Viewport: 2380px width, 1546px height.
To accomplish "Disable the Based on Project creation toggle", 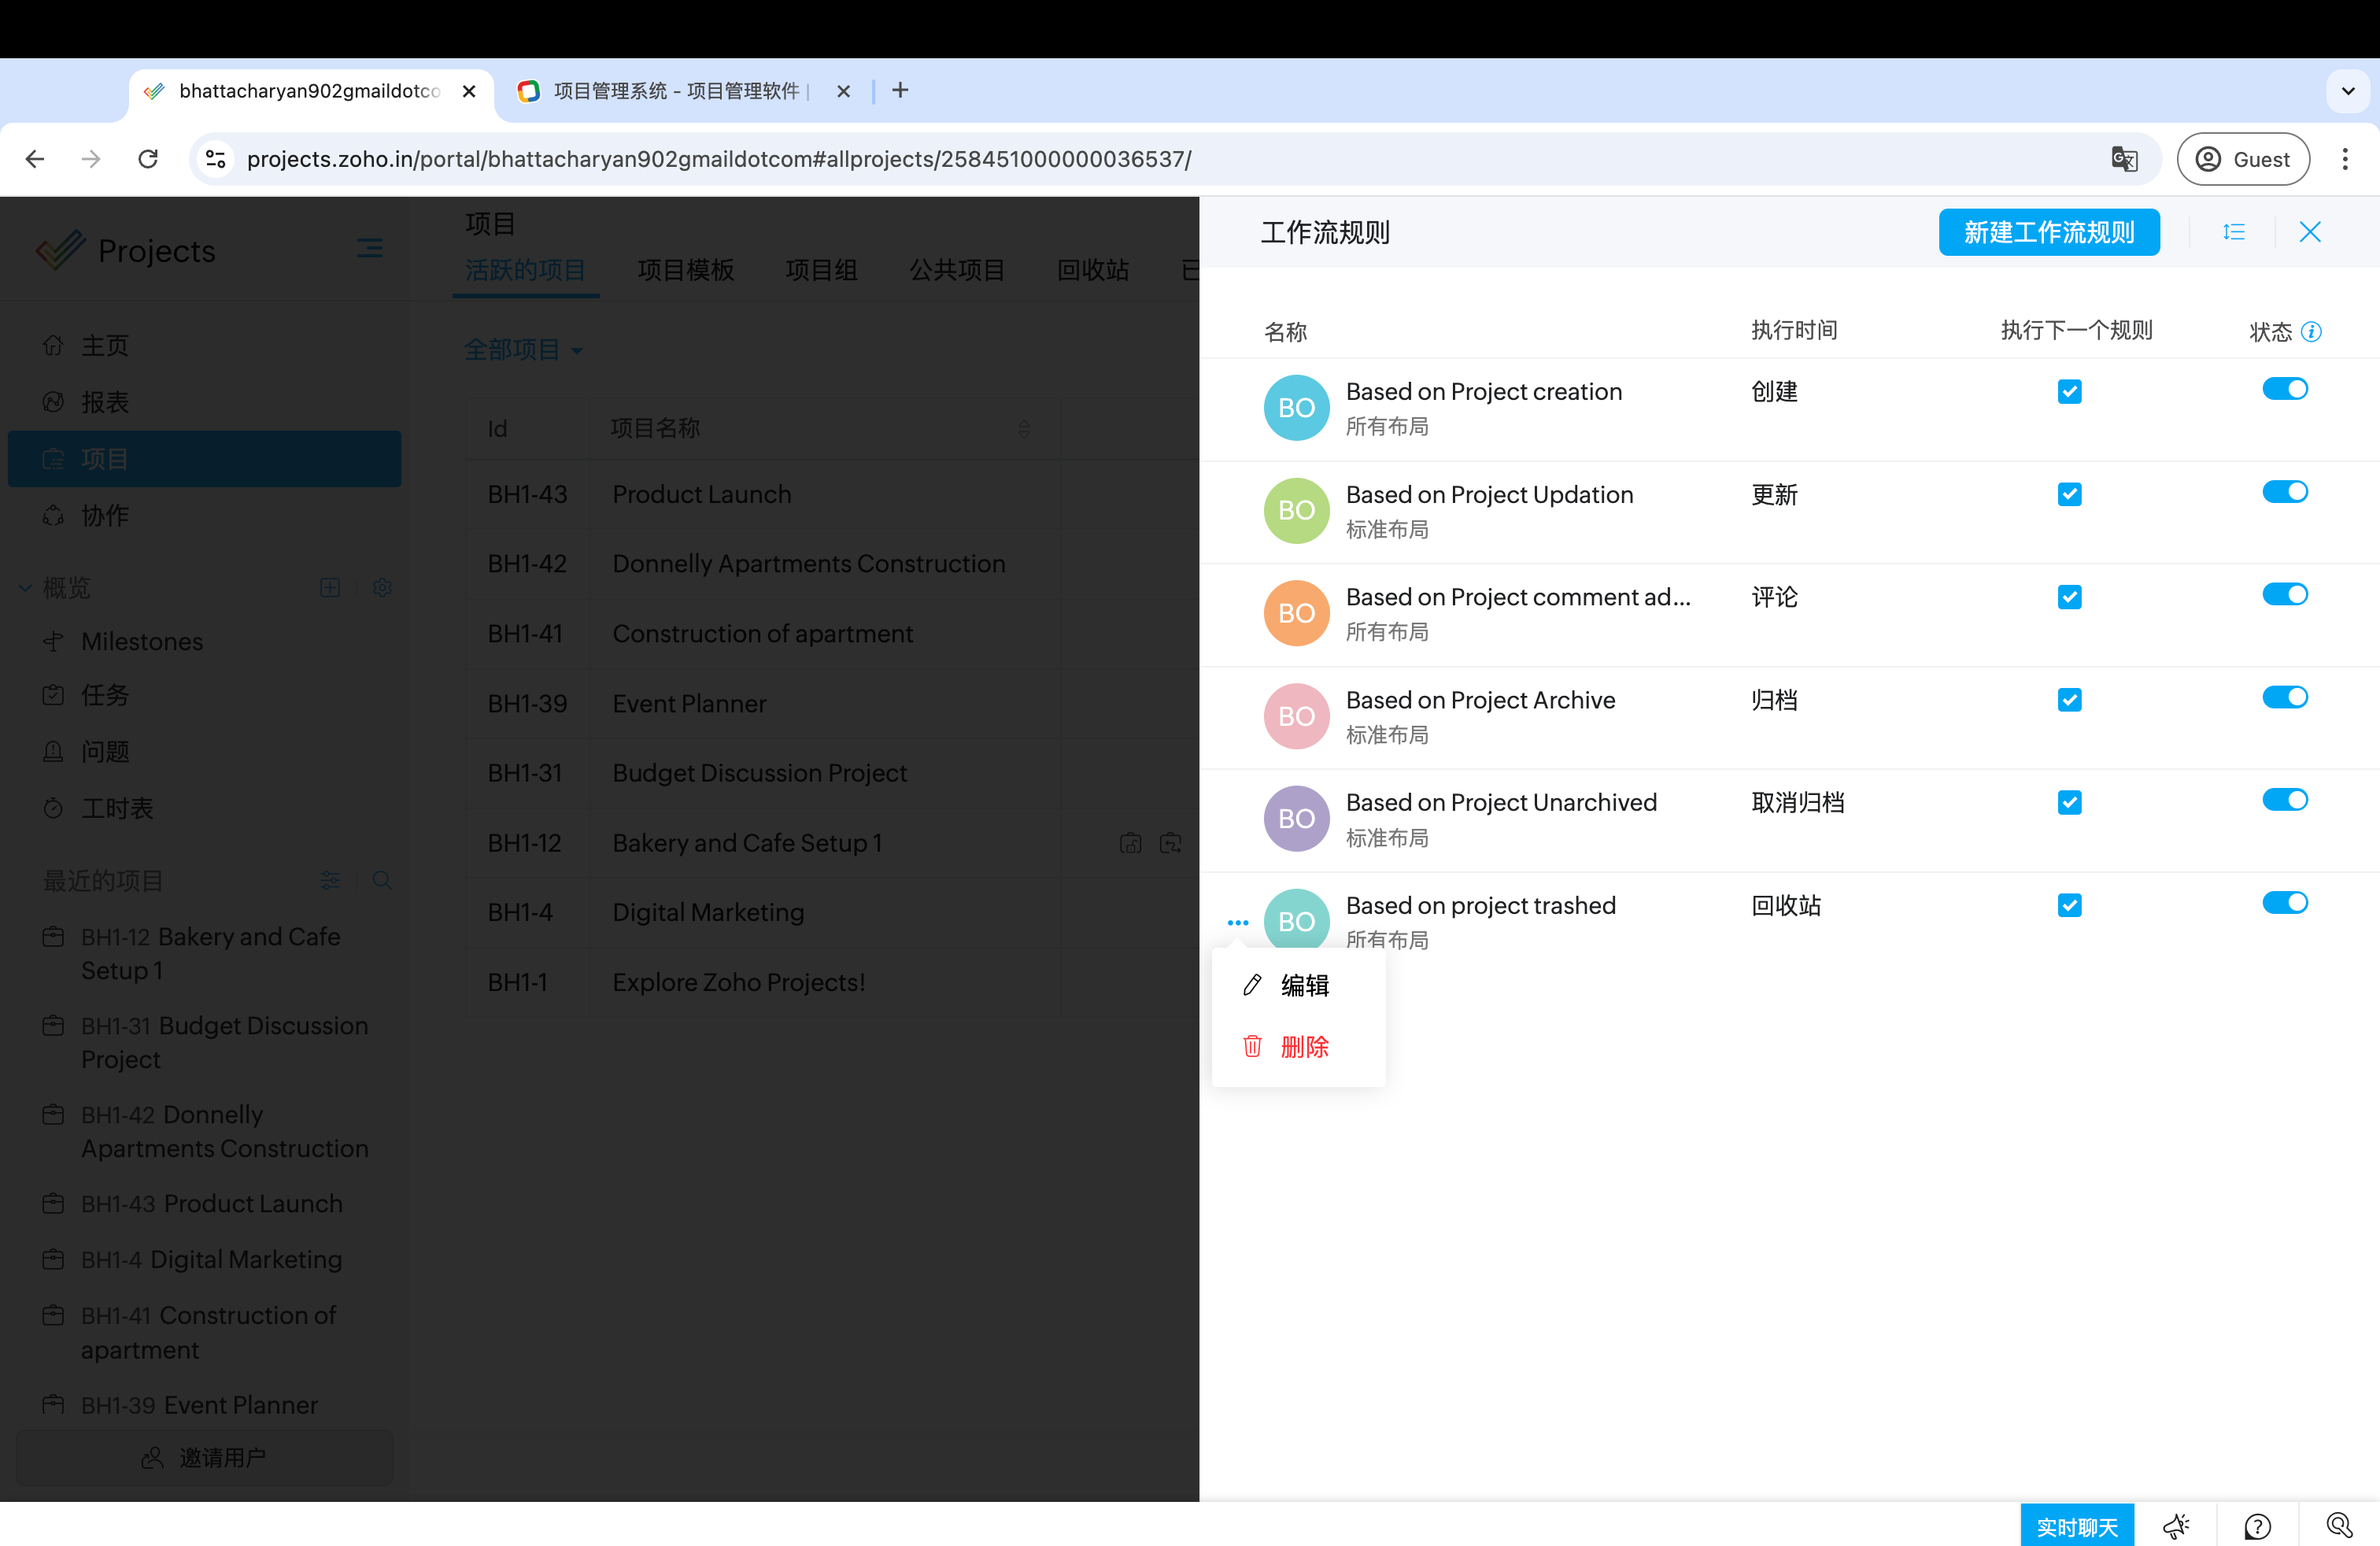I will click(2284, 389).
